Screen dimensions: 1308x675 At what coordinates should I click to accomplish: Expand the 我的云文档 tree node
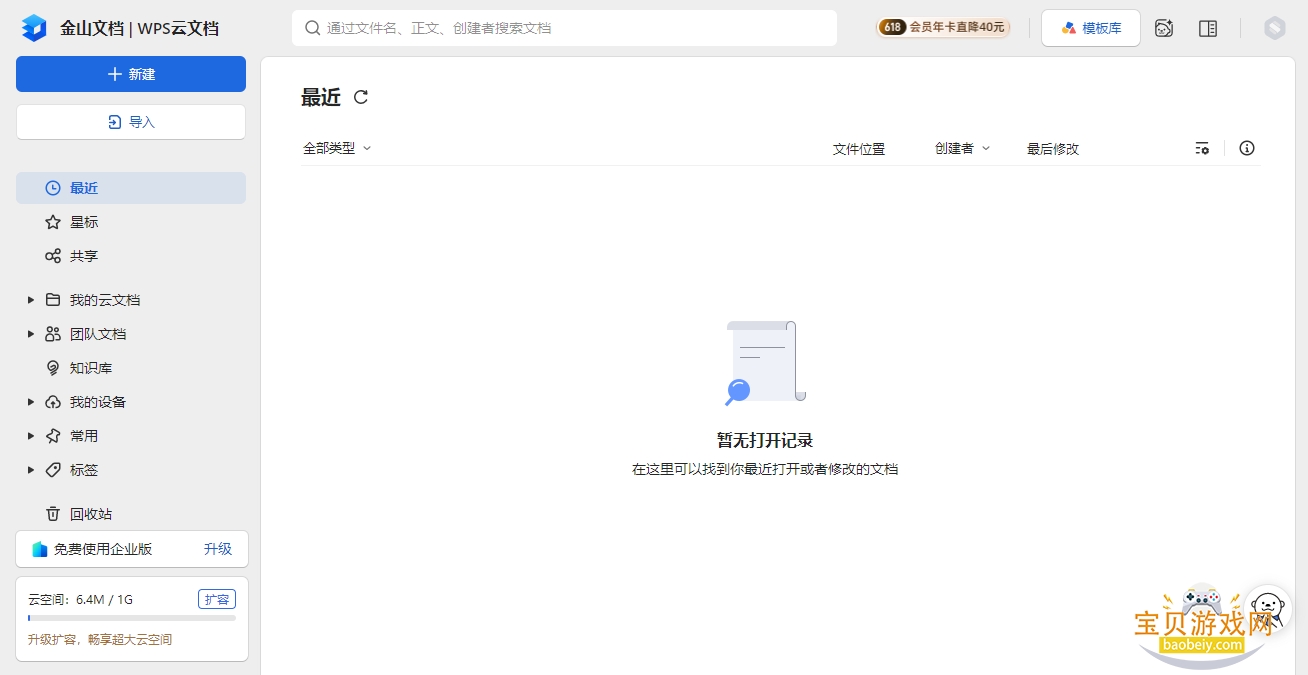point(31,300)
